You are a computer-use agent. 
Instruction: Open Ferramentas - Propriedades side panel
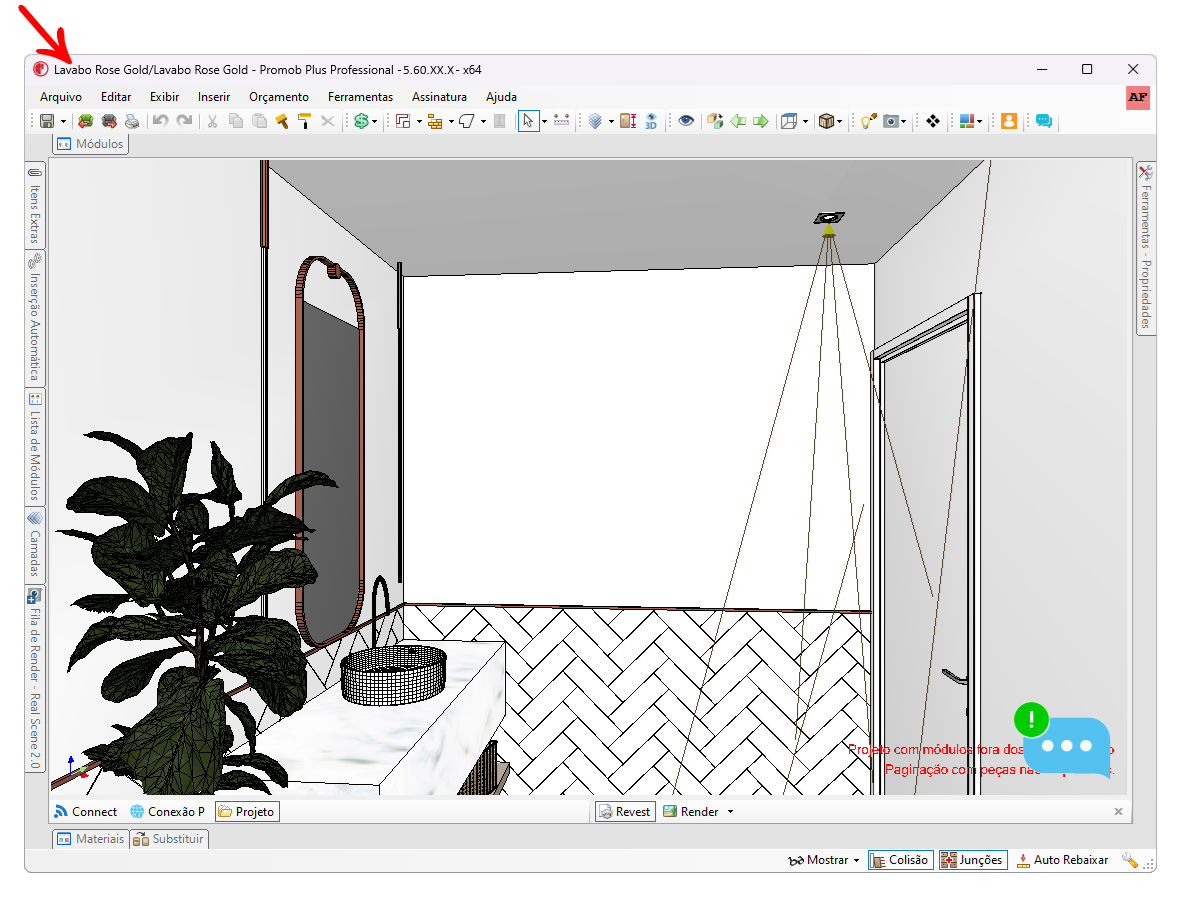point(1146,248)
